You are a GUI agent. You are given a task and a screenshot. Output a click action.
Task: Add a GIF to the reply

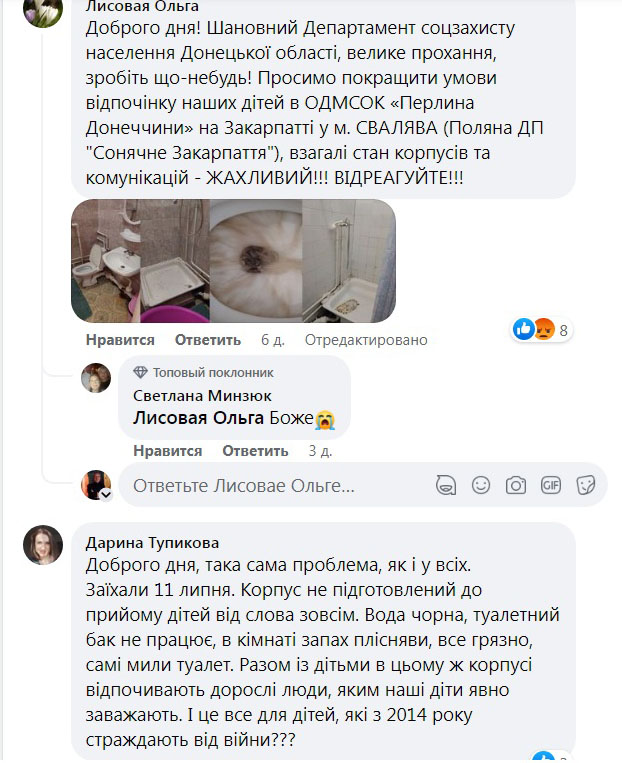pos(551,486)
